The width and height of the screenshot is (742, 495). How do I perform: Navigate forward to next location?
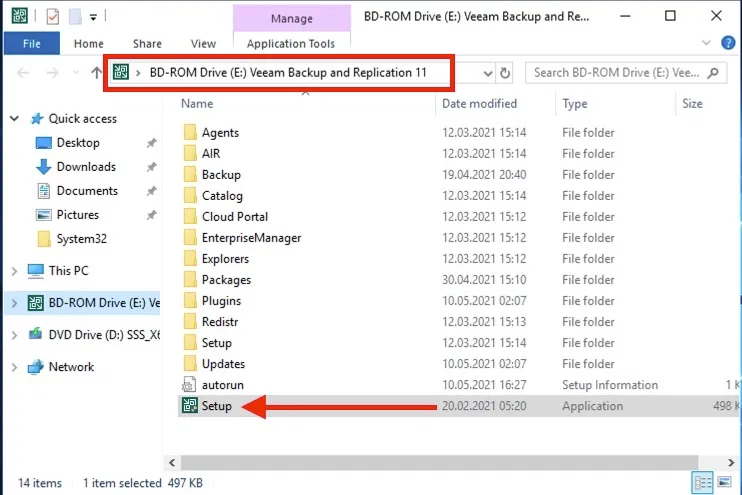[53, 73]
